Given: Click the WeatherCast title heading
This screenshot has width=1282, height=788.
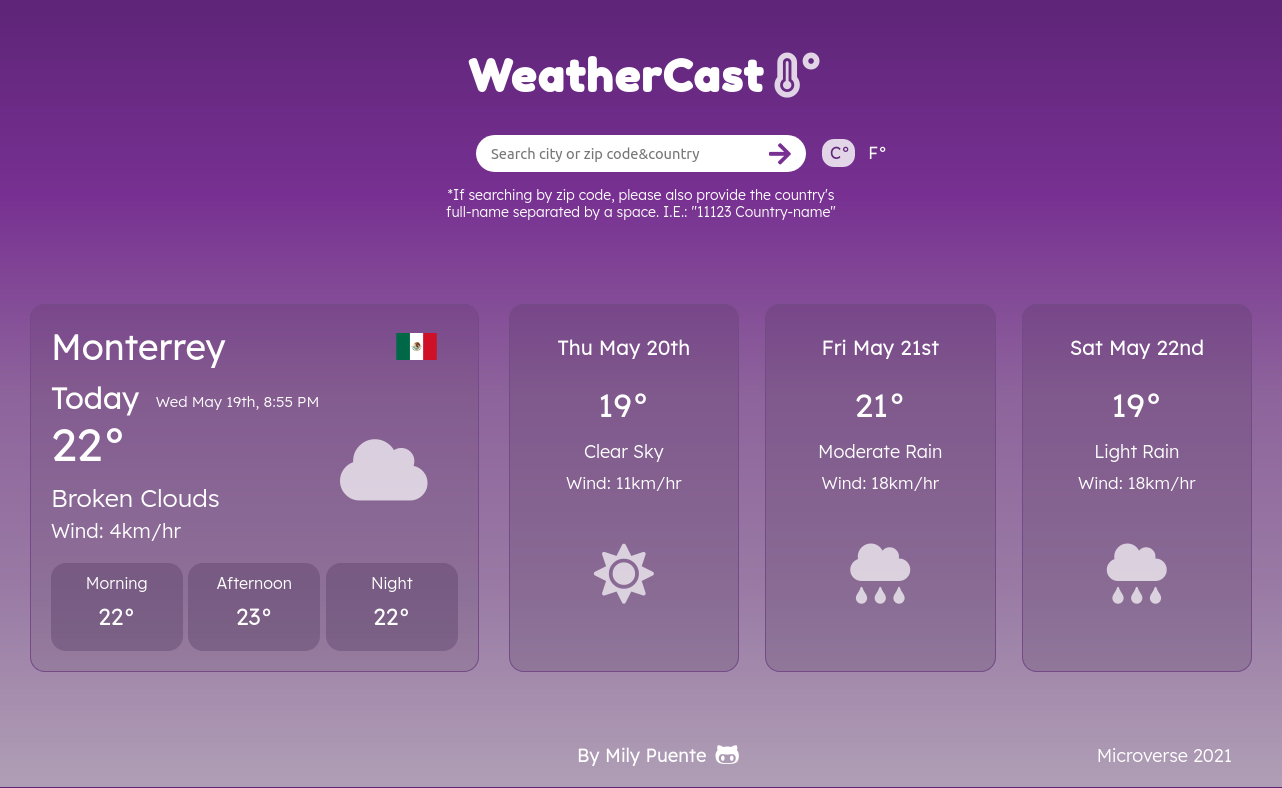Looking at the screenshot, I should (616, 74).
